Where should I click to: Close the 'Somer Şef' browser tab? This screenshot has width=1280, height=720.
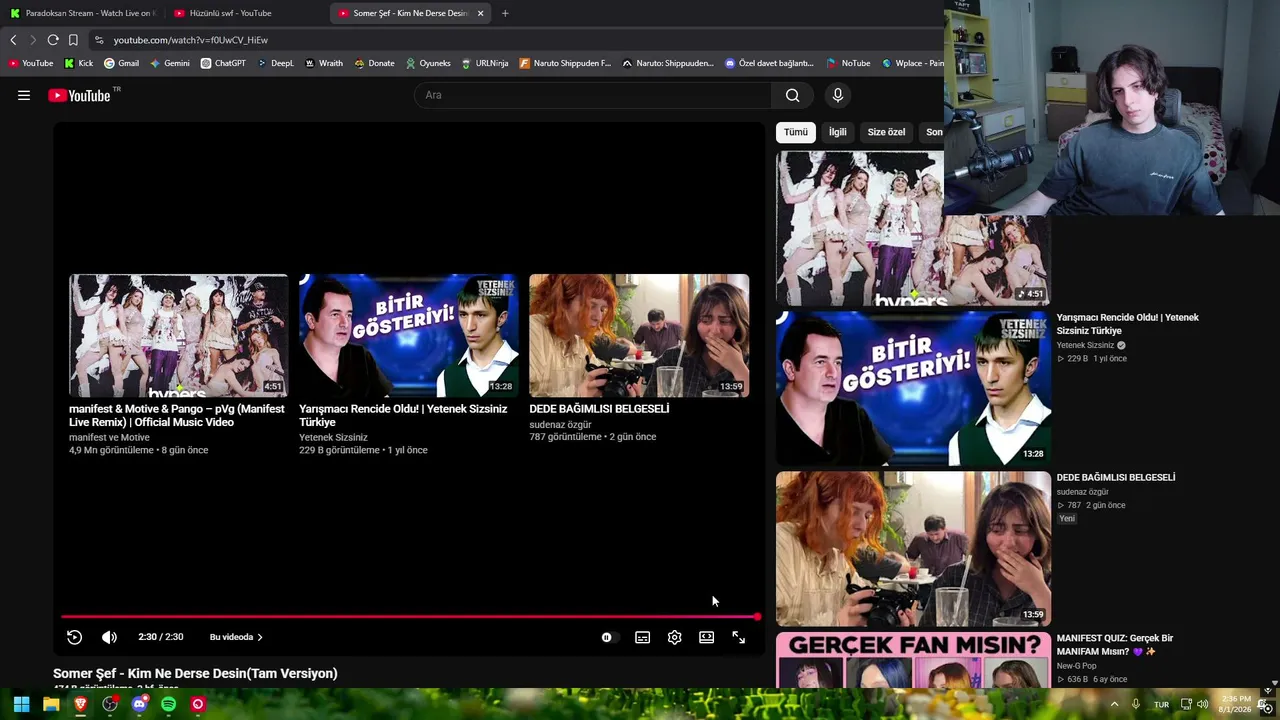click(x=480, y=13)
